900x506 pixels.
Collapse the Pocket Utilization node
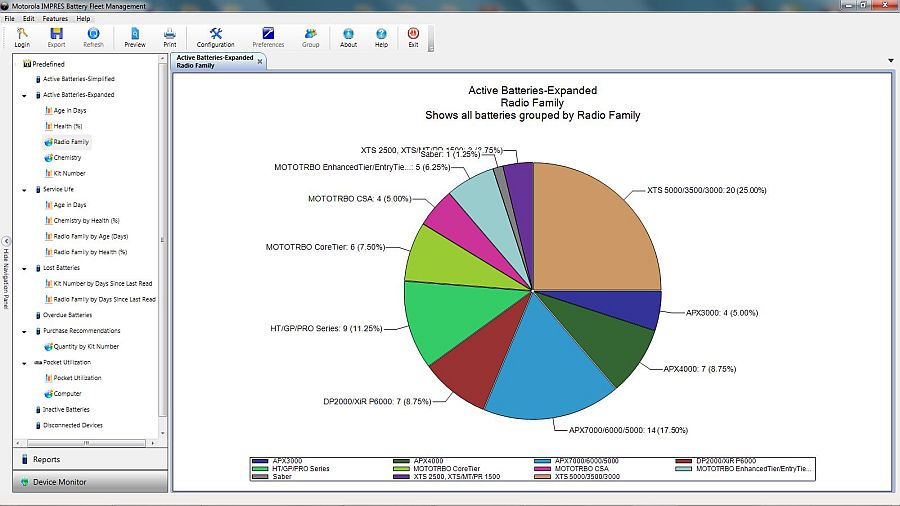[x=24, y=363]
